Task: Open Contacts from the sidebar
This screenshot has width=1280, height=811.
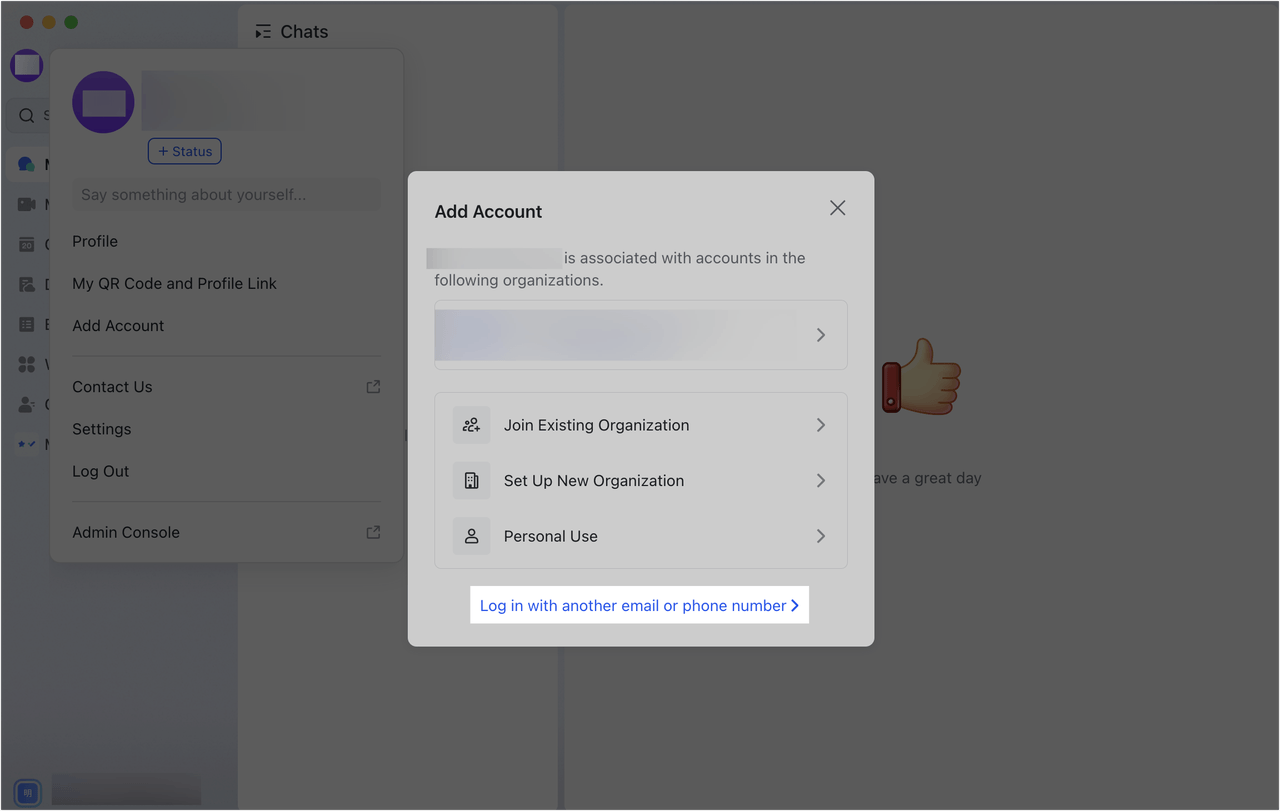Action: pyautogui.click(x=26, y=403)
